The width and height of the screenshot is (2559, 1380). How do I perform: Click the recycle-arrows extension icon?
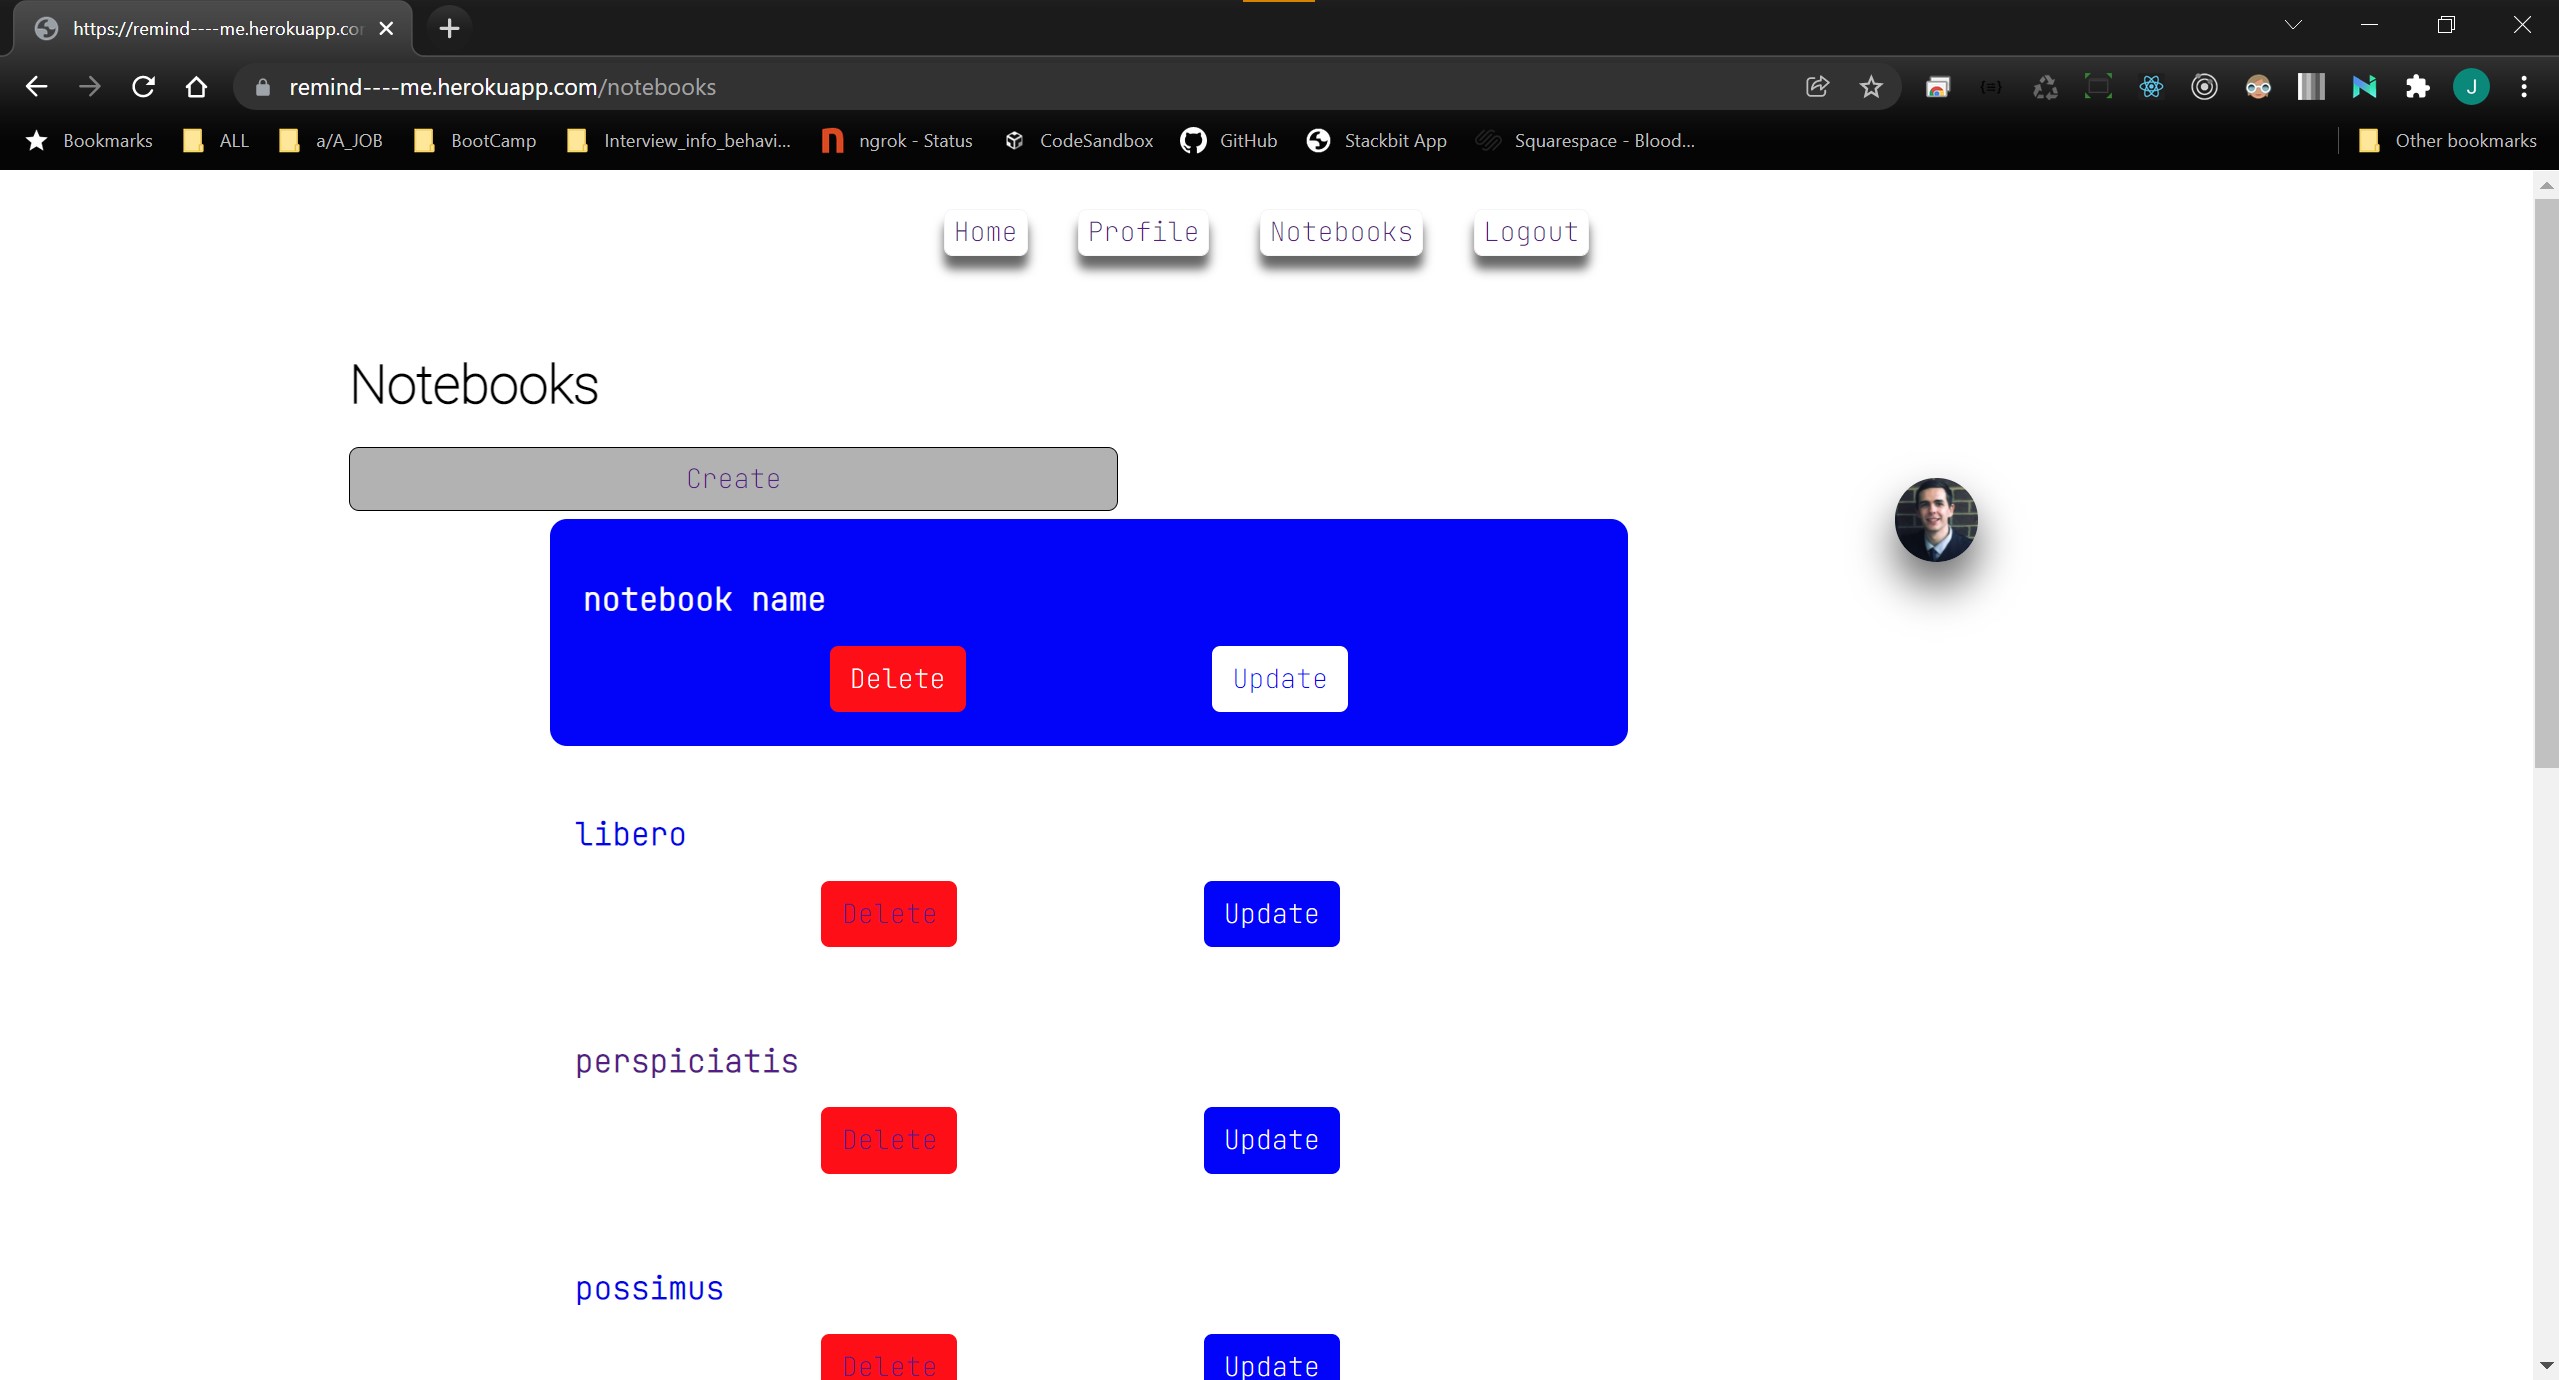tap(2045, 87)
